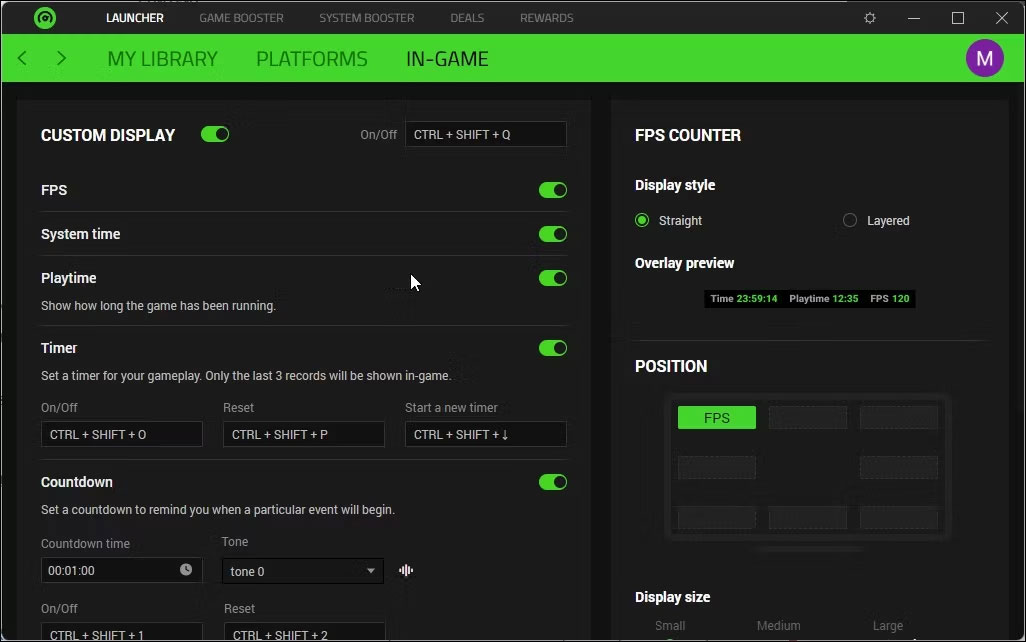The height and width of the screenshot is (642, 1026).
Task: Click the Custom Display On/Off hotkey field
Action: (485, 134)
